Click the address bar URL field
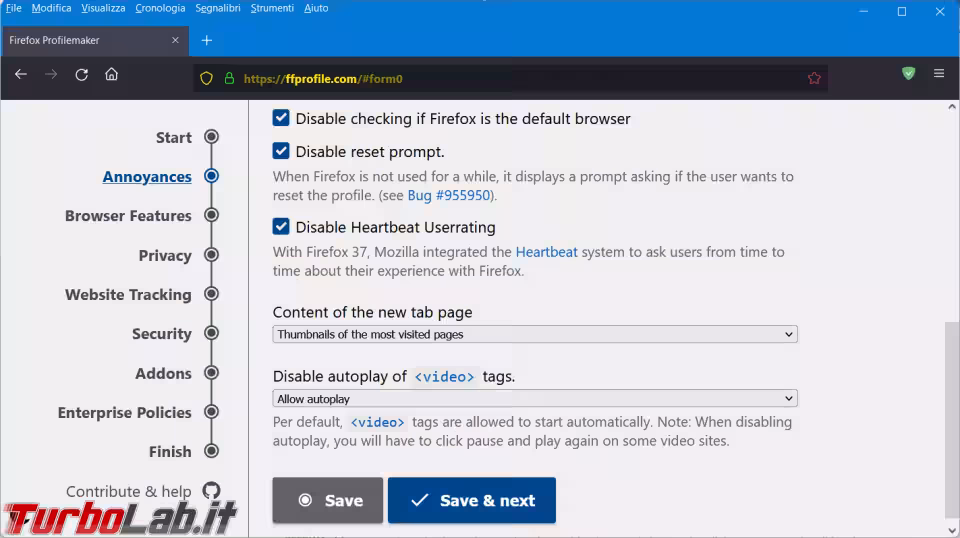960x538 pixels. click(x=511, y=78)
